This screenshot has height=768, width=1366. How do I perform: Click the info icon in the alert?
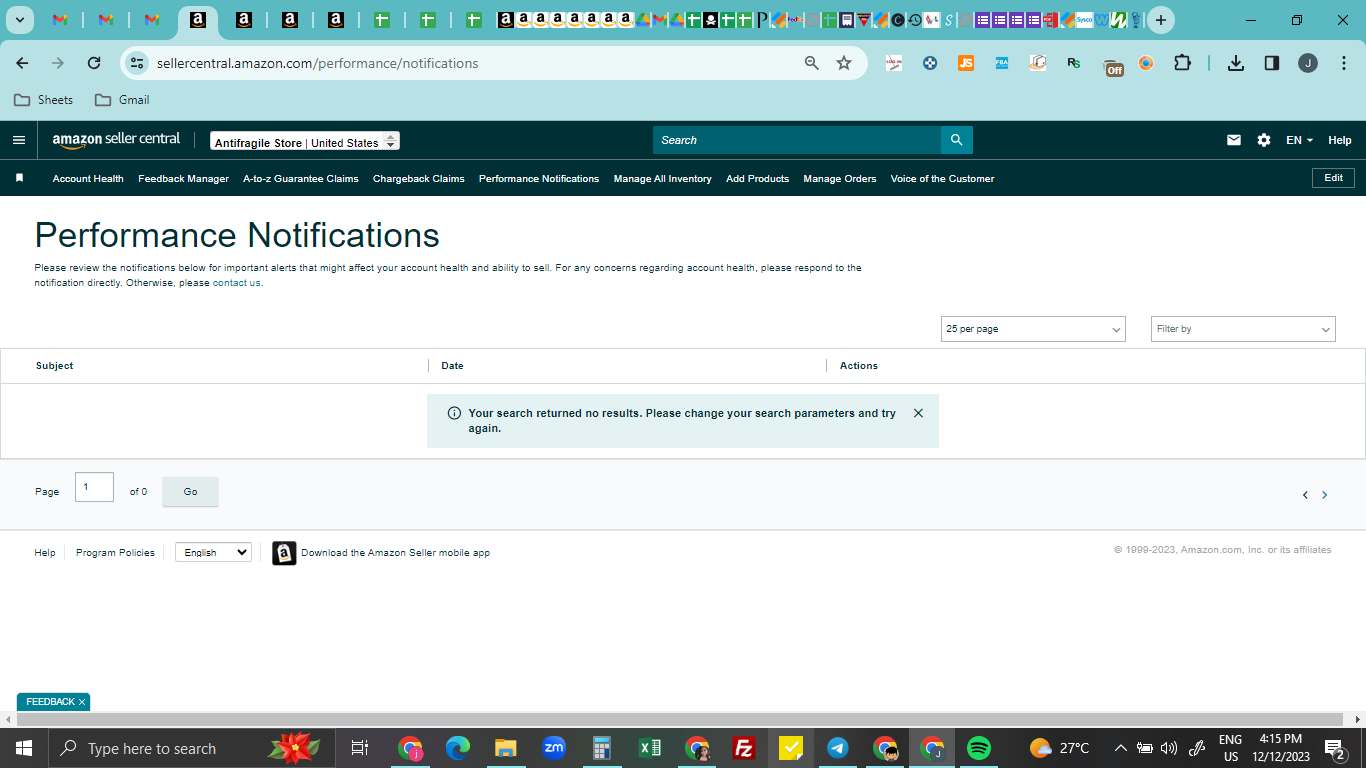[454, 413]
